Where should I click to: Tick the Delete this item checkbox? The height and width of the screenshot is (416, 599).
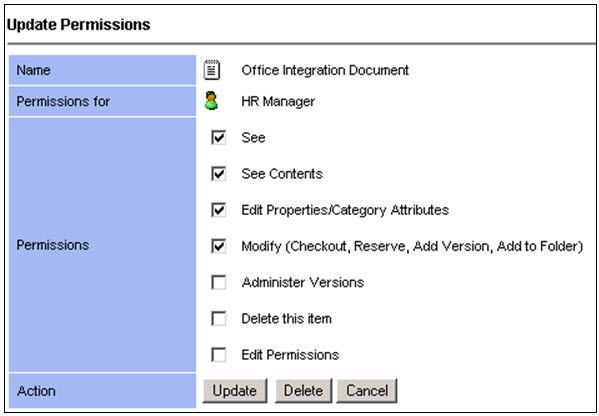(219, 318)
